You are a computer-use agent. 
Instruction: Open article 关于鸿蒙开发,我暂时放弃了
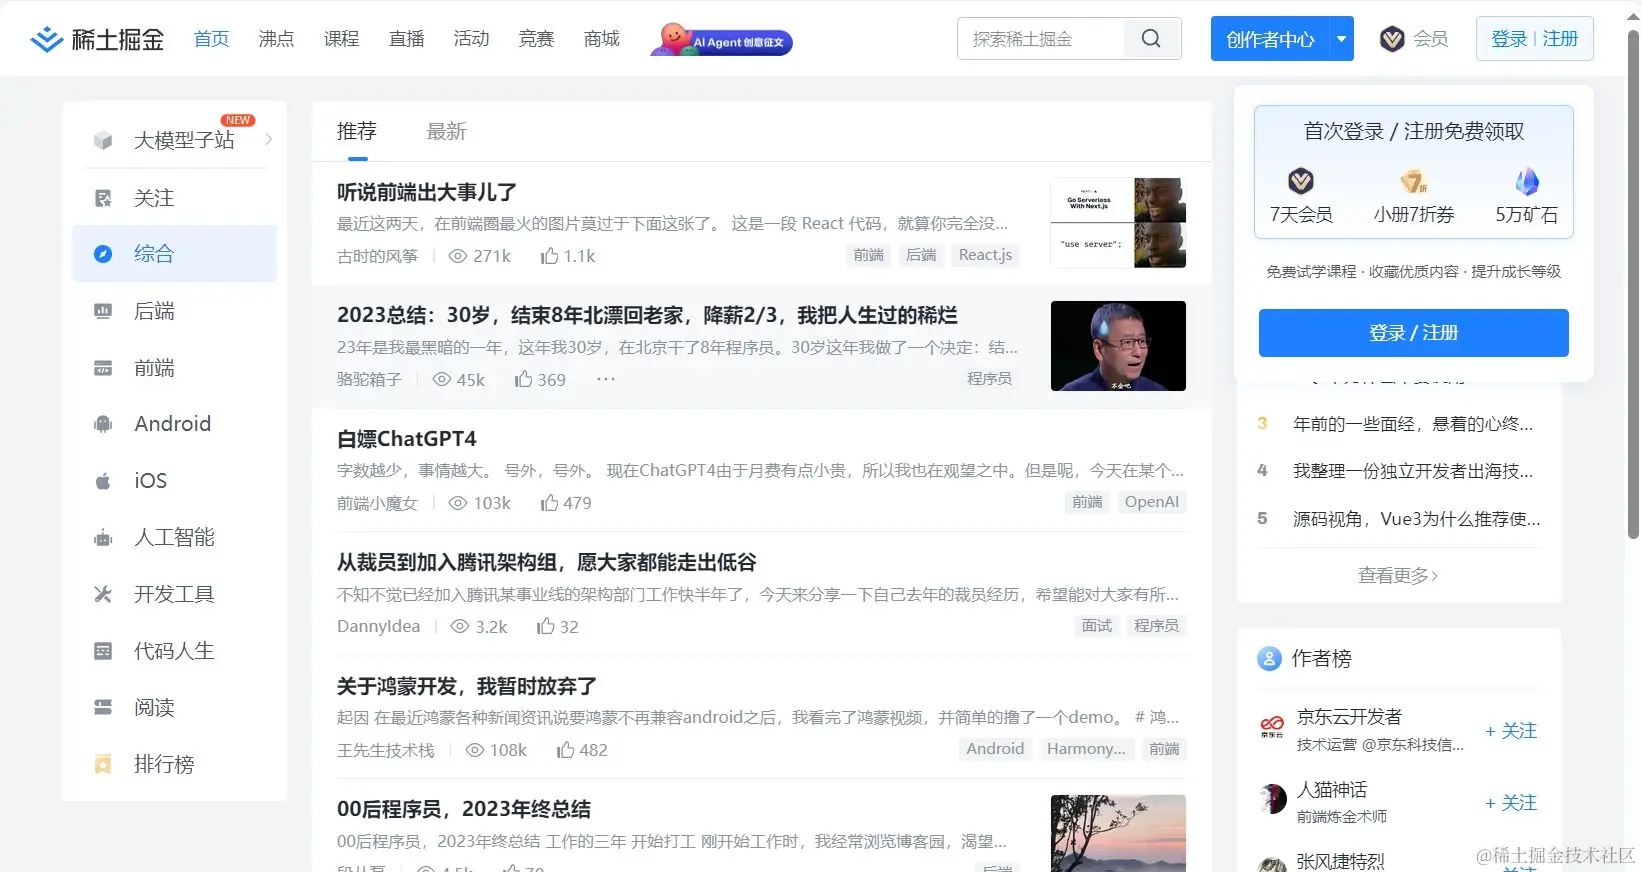(467, 686)
